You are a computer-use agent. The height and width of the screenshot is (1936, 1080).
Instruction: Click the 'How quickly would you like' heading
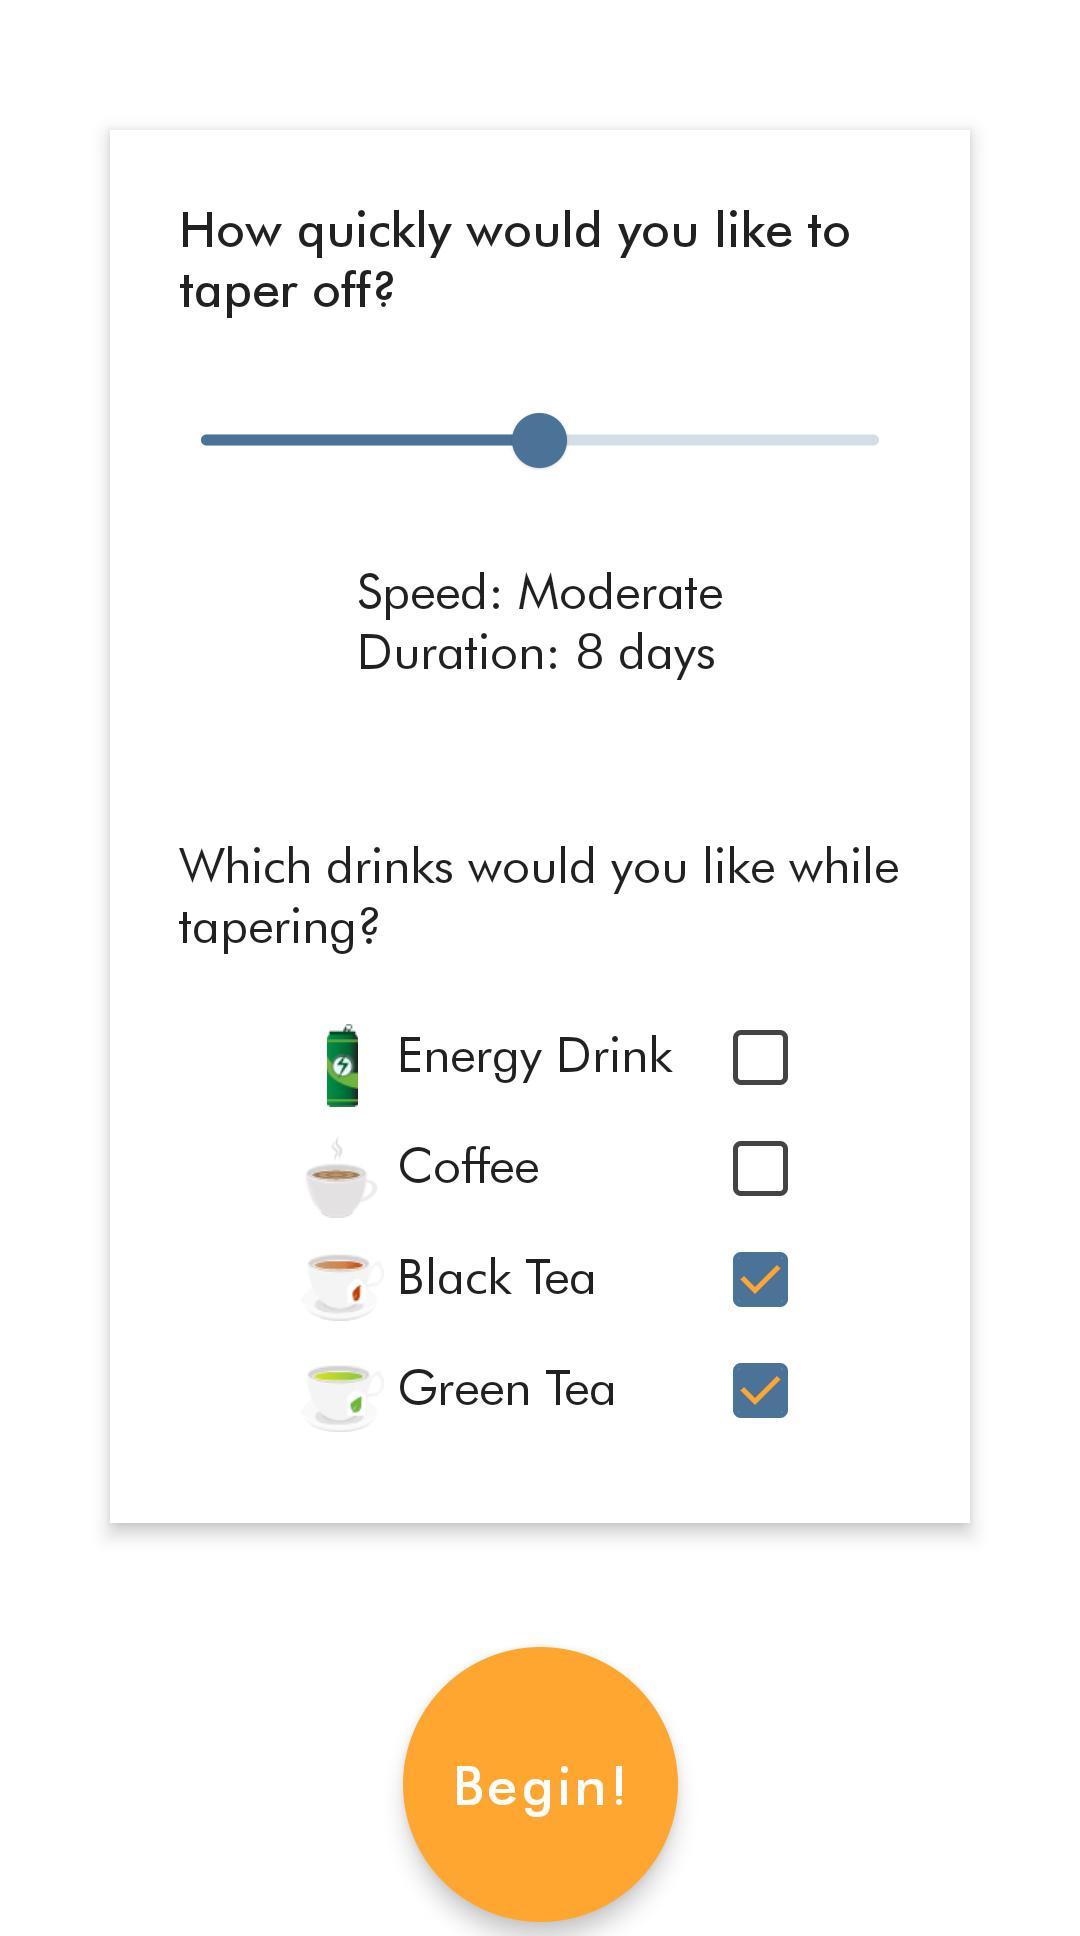click(515, 260)
